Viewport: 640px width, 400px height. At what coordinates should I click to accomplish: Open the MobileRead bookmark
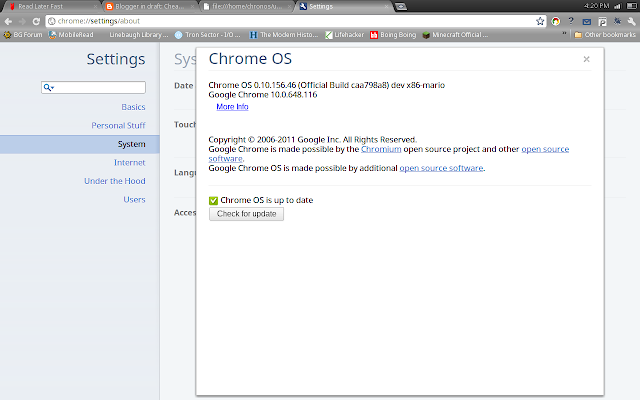[x=71, y=35]
